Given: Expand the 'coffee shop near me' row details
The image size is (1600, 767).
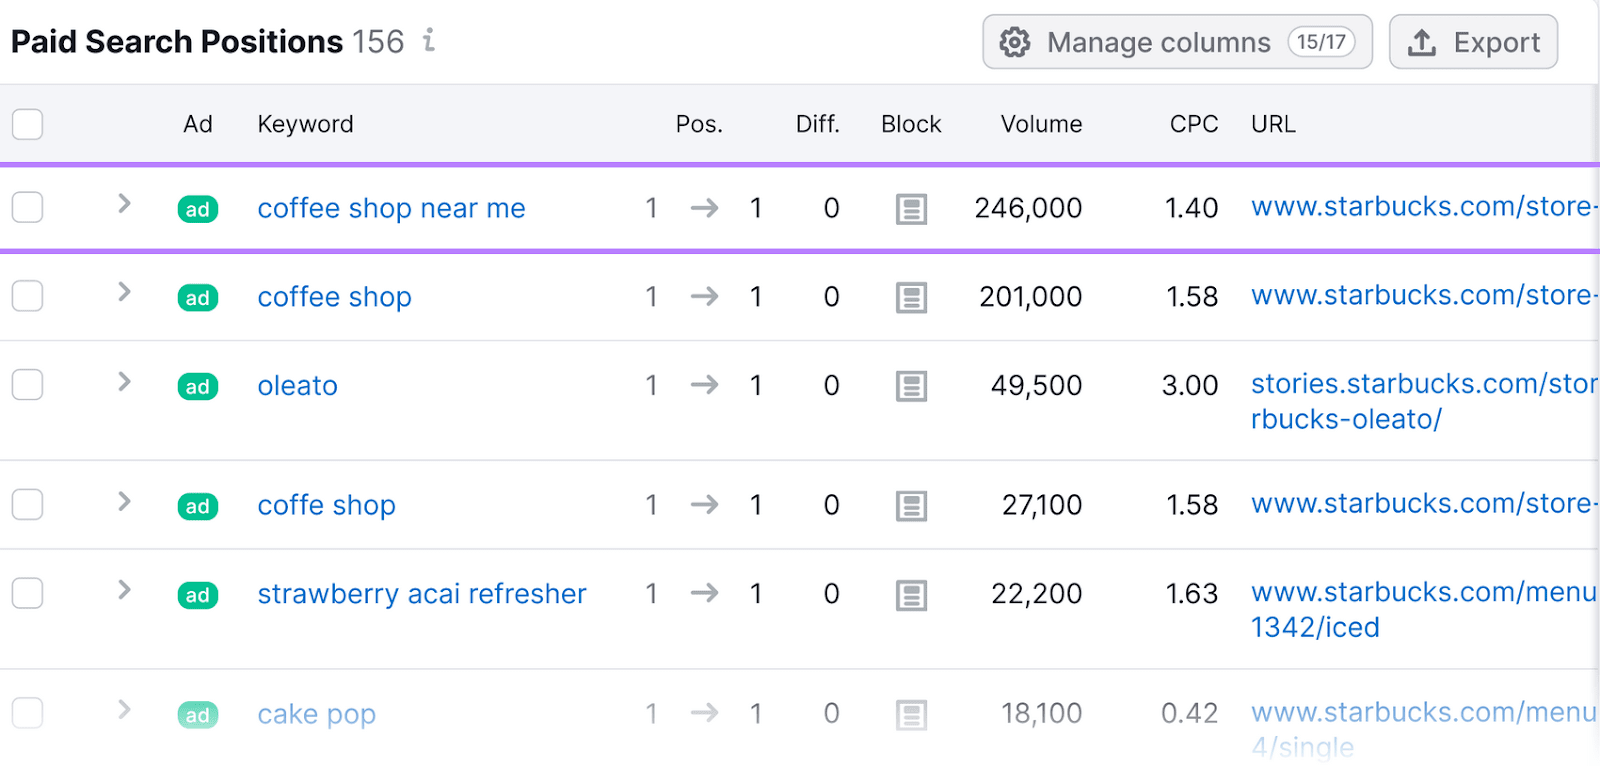Looking at the screenshot, I should [124, 204].
